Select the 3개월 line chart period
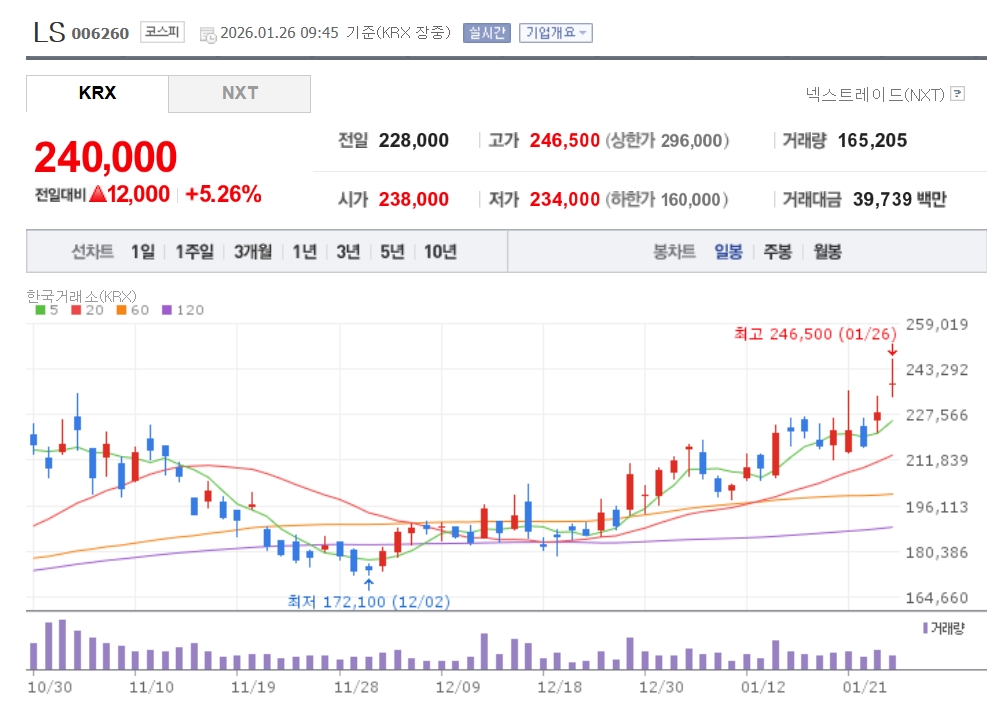 (253, 252)
